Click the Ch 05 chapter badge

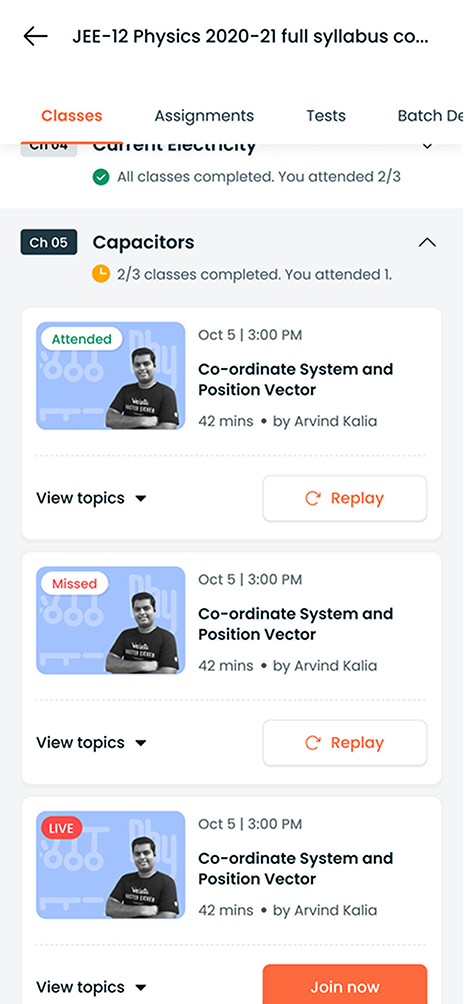pos(49,242)
